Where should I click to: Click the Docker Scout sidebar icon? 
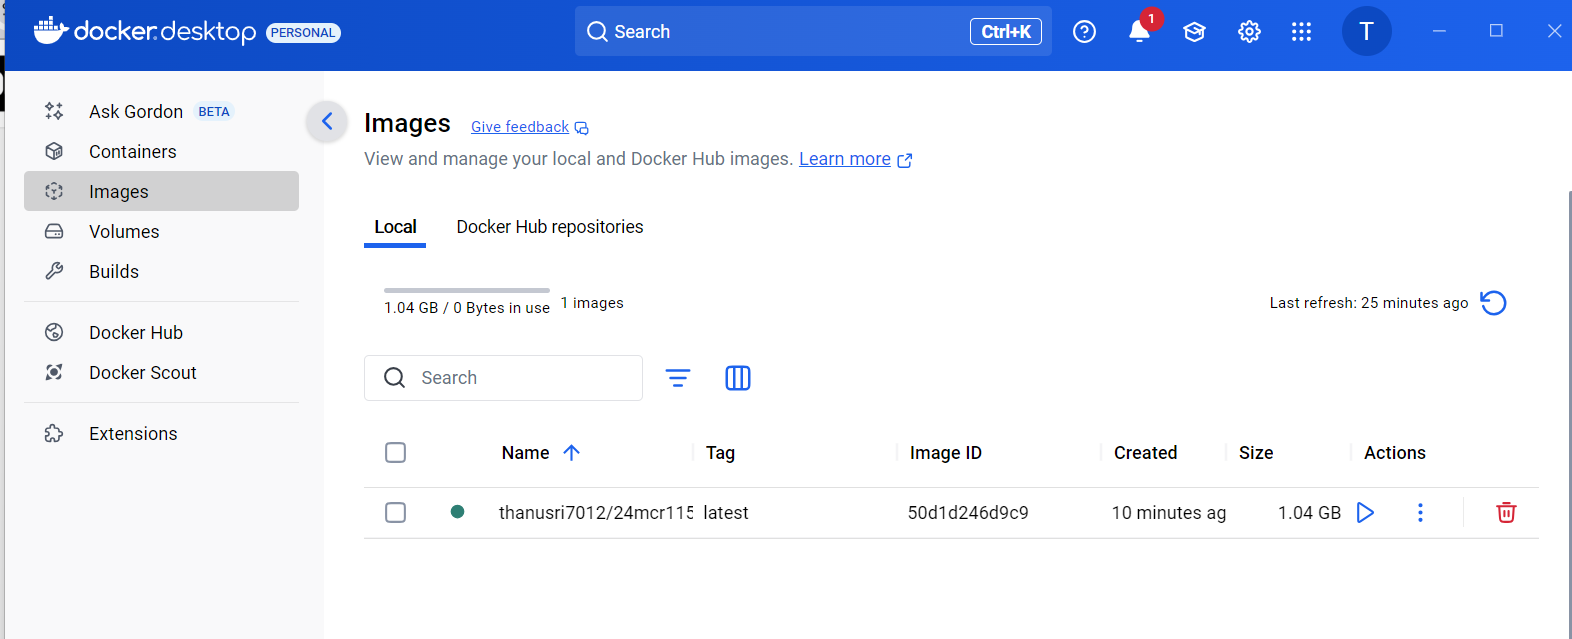pyautogui.click(x=54, y=372)
